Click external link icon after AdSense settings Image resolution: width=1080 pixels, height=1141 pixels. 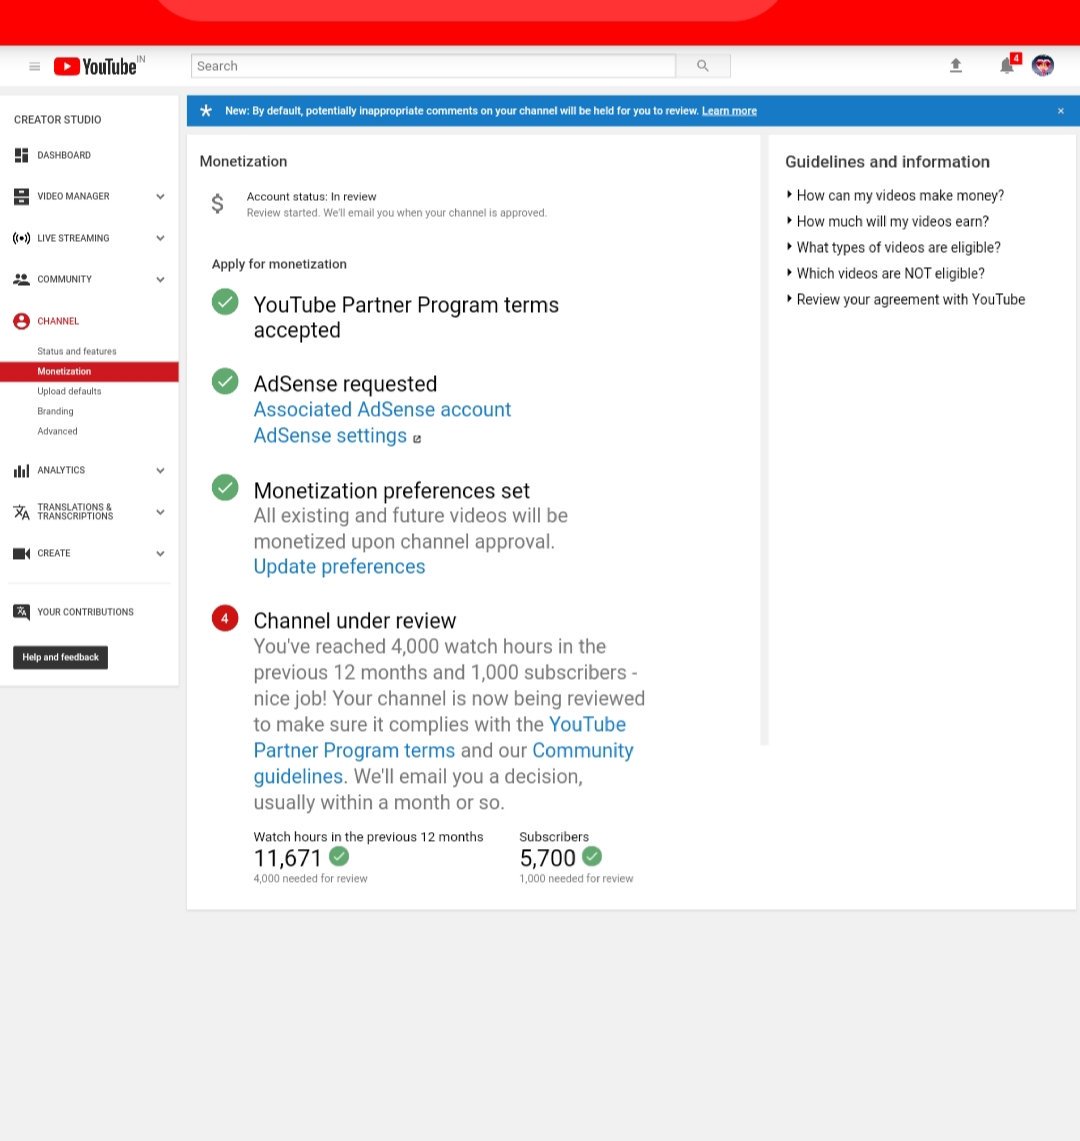click(x=417, y=439)
